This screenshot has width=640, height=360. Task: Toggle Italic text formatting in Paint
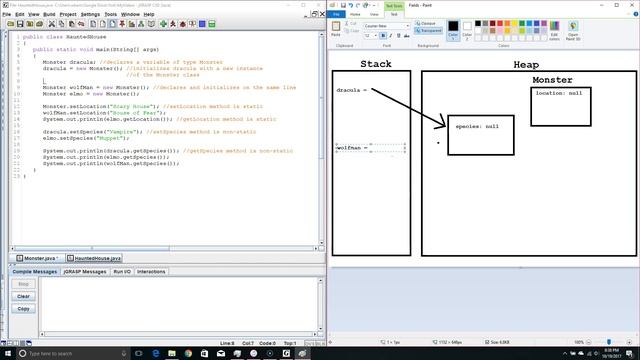pyautogui.click(x=391, y=36)
